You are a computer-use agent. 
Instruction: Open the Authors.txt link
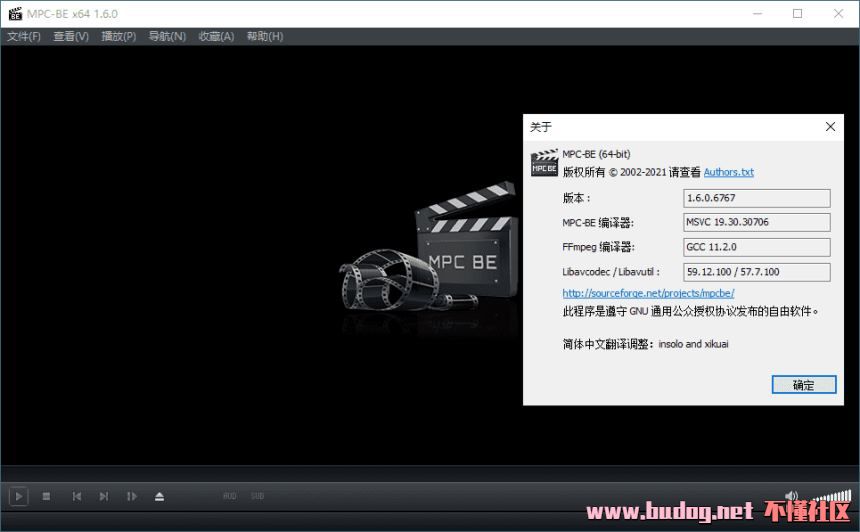(x=728, y=172)
